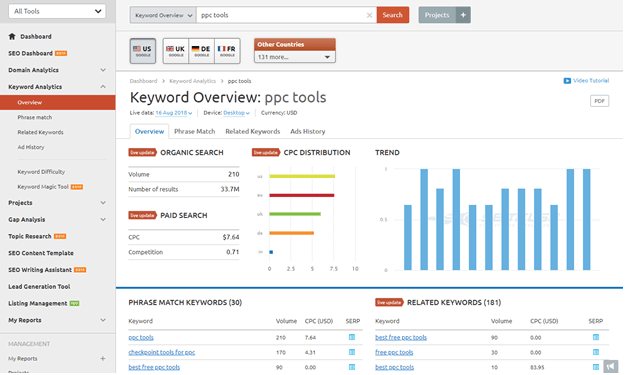Expand Projects sidebar section
Viewport: 628px width, 375px height.
pos(103,203)
